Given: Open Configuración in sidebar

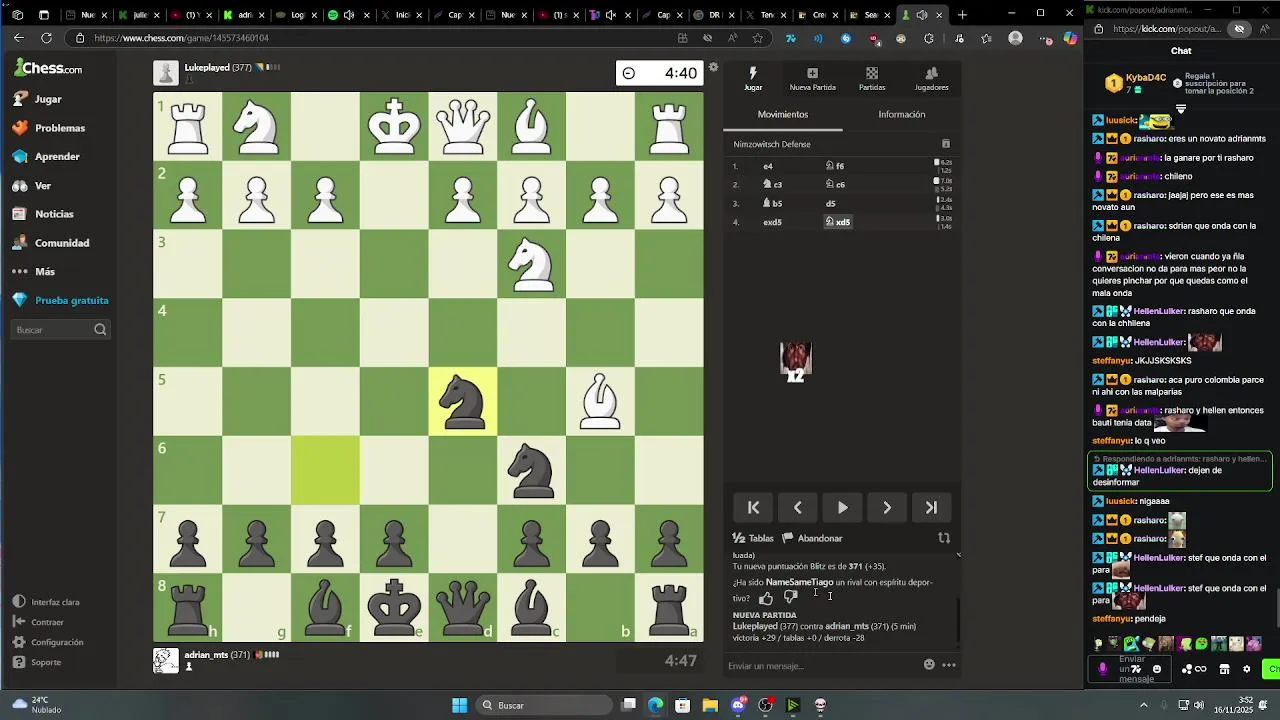Looking at the screenshot, I should click(48, 642).
